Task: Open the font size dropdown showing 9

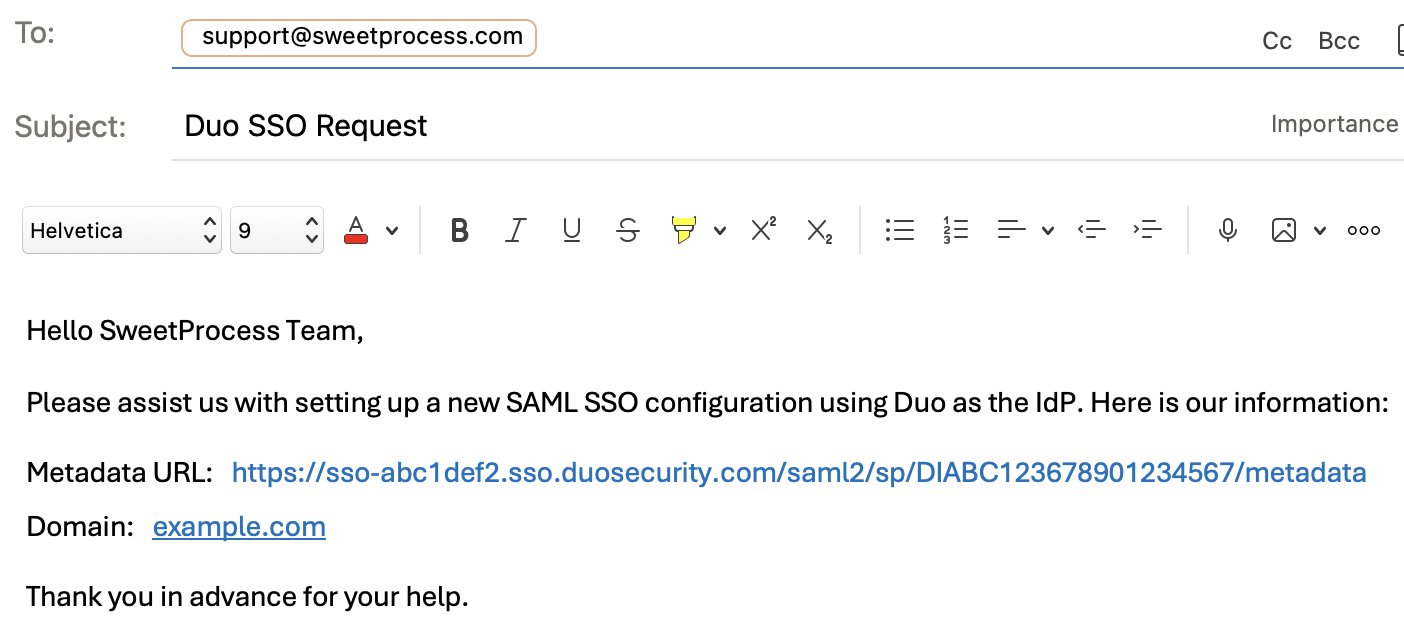Action: 276,230
